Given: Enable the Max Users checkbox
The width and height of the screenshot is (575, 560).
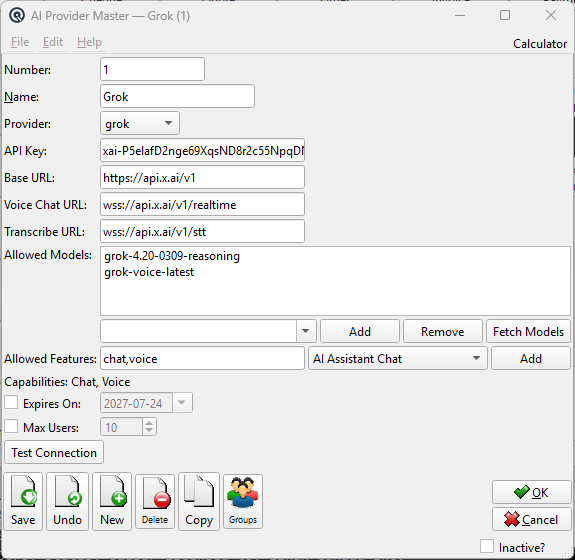Looking at the screenshot, I should coord(11,426).
